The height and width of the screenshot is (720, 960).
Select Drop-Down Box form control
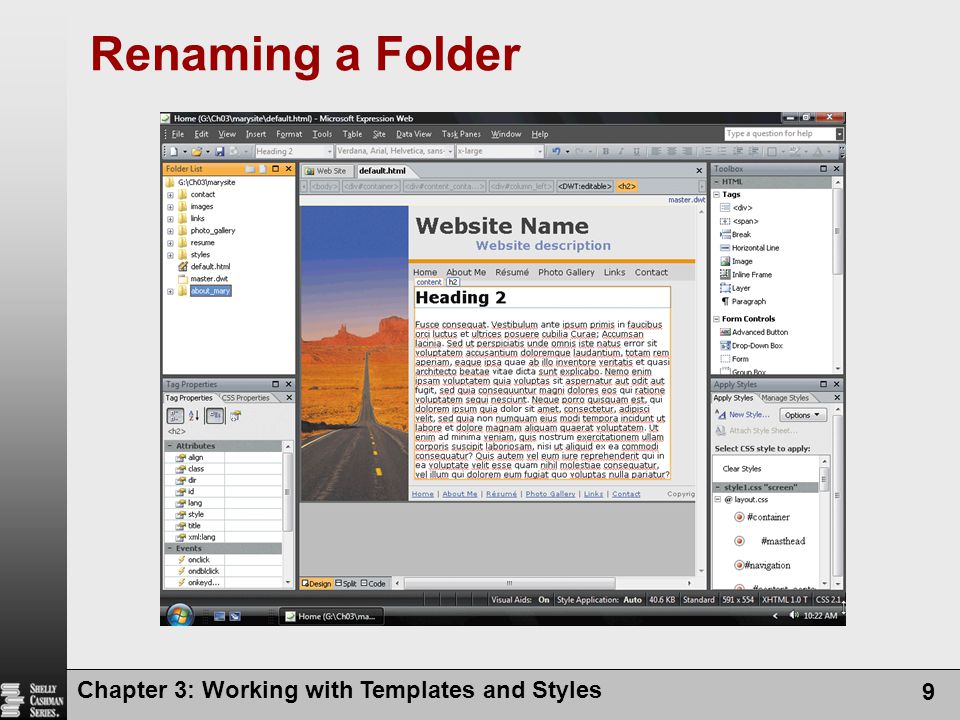[x=751, y=345]
